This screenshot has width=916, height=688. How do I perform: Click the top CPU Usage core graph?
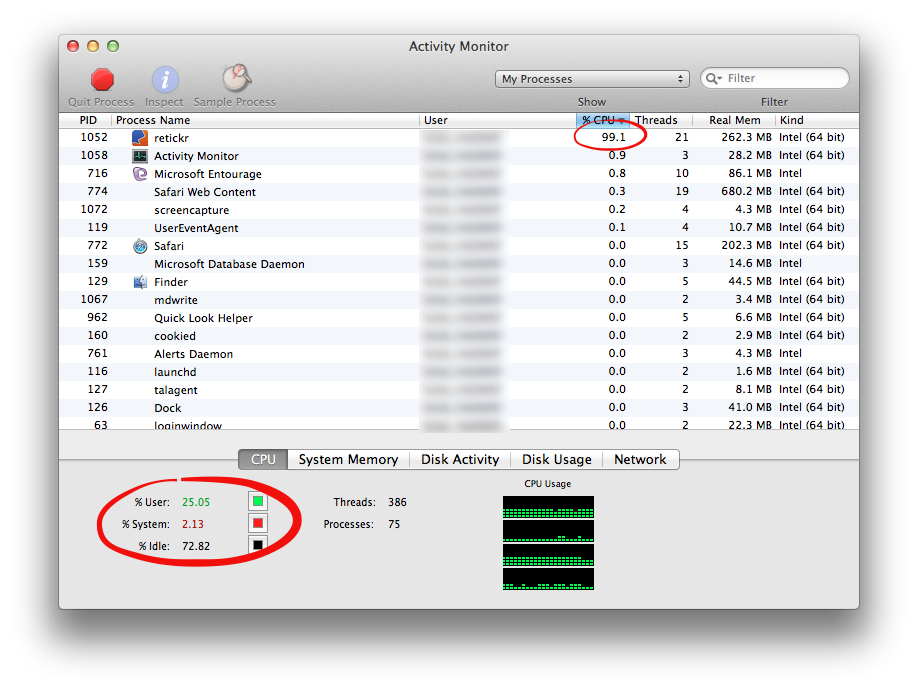pyautogui.click(x=548, y=507)
